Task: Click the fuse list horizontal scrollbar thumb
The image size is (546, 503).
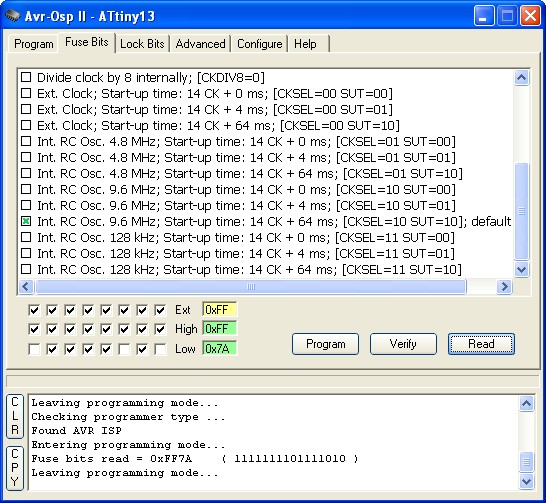Action: [251, 286]
